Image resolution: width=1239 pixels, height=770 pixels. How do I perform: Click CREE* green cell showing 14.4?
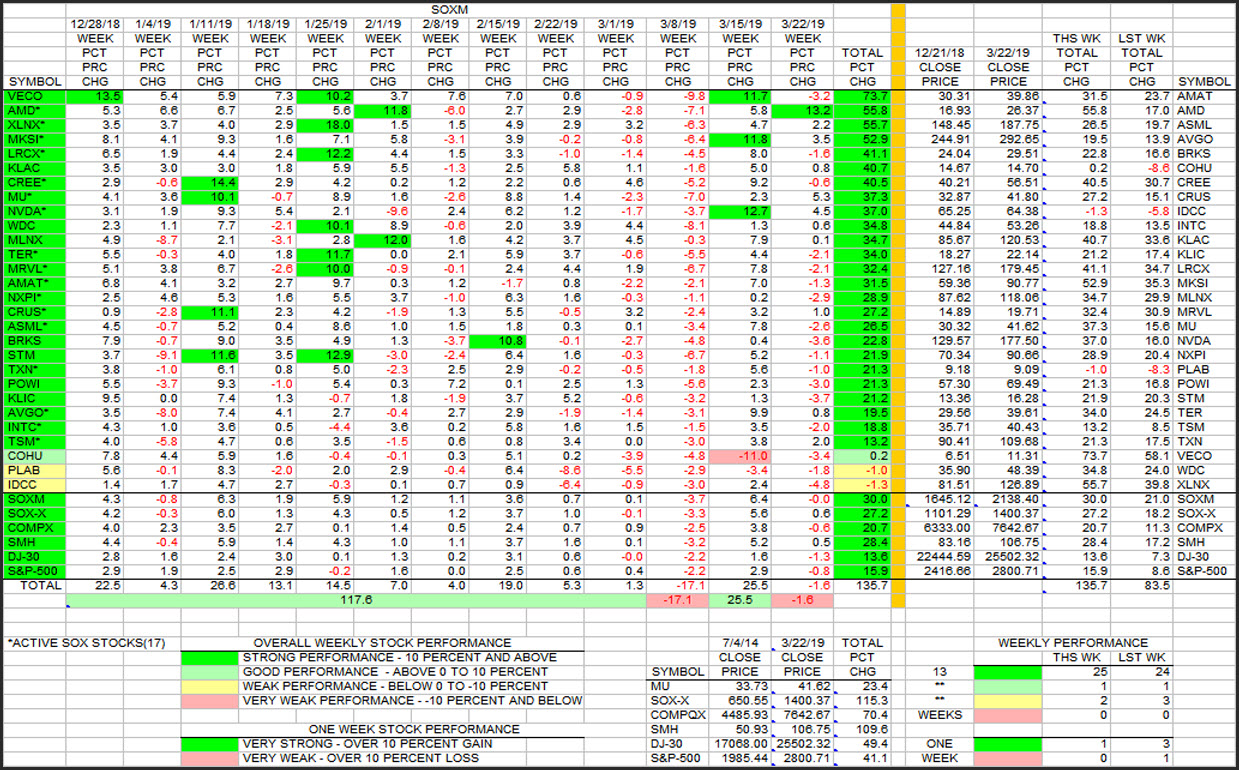tap(210, 183)
